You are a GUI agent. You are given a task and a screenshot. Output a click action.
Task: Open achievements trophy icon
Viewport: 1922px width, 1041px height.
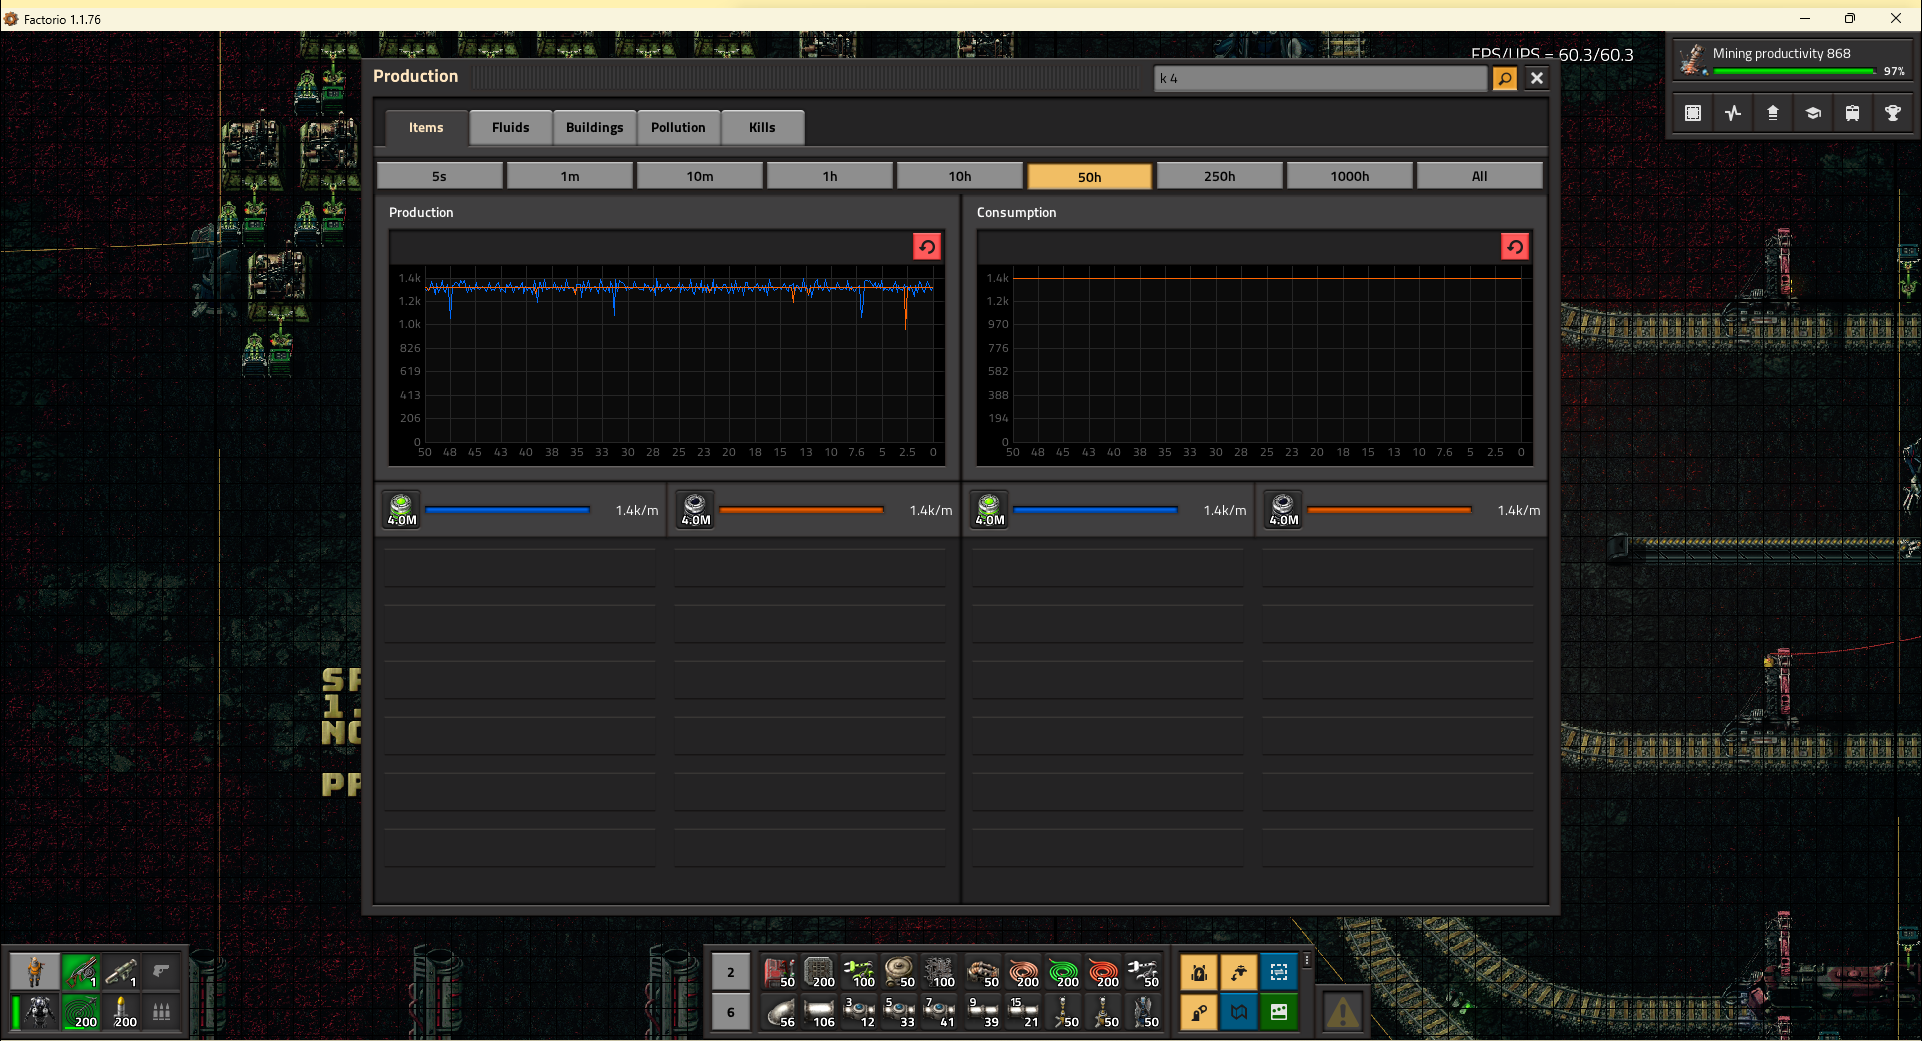(x=1893, y=113)
